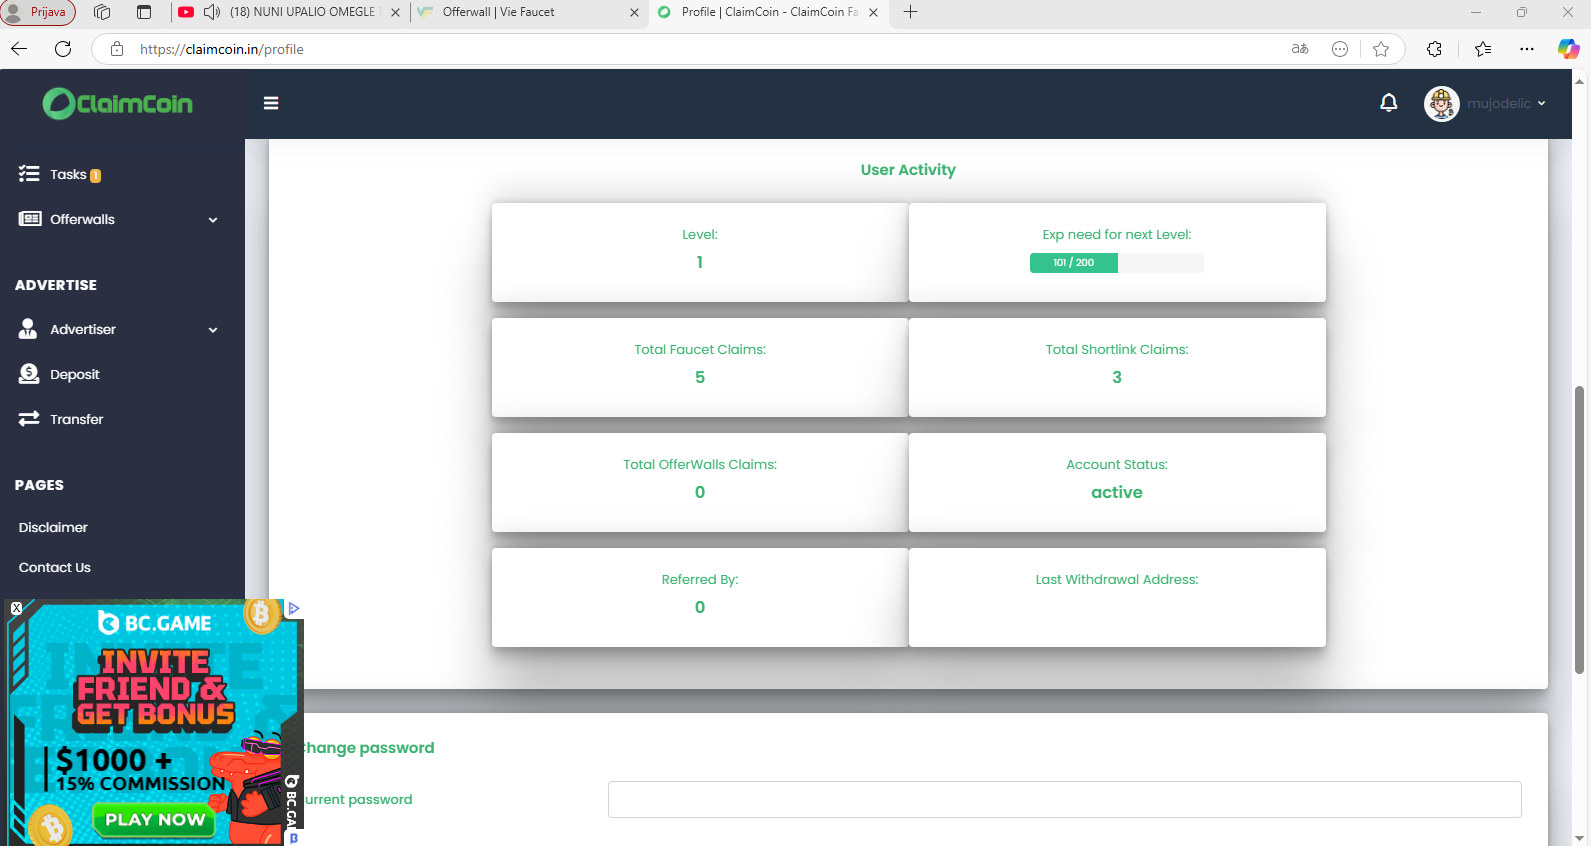Switch to the Offerwall Vie Faucet tab

(x=528, y=12)
